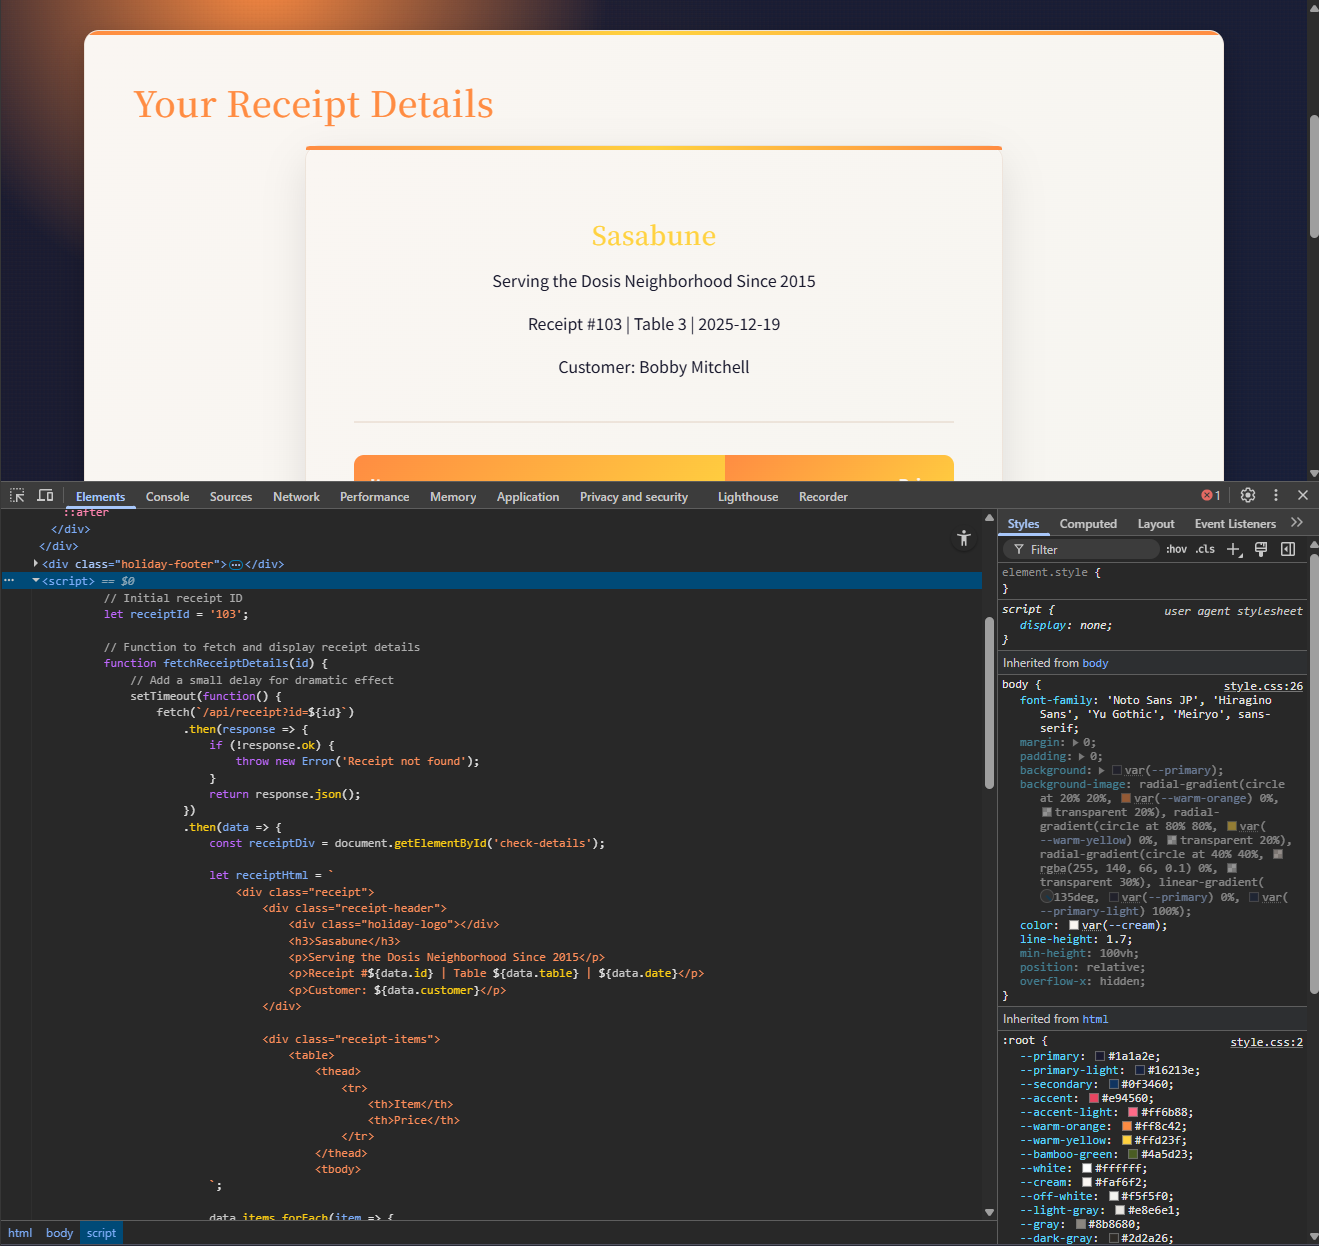Open the Computed styles tab
The image size is (1319, 1246).
tap(1088, 523)
